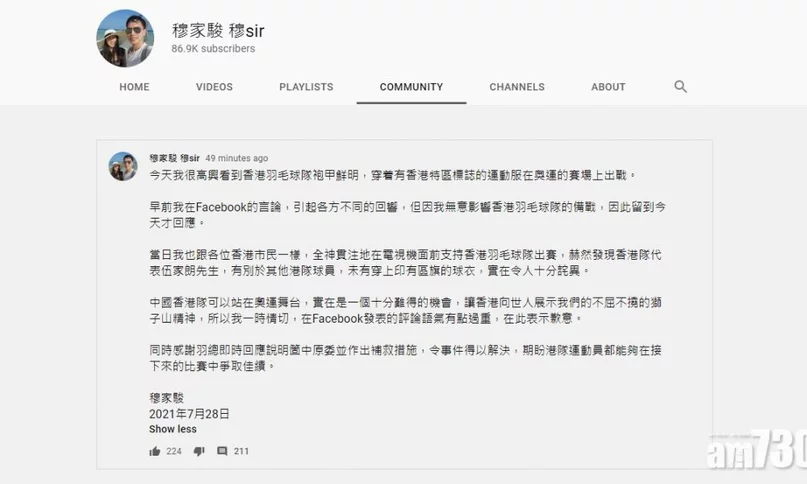Screen dimensions: 807x484
Task: Click the post's '49 minutes ago' timestamp
Action: [x=237, y=158]
